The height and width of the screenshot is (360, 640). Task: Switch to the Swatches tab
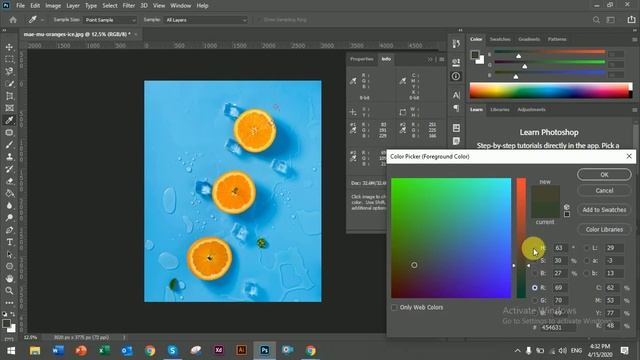[500, 39]
